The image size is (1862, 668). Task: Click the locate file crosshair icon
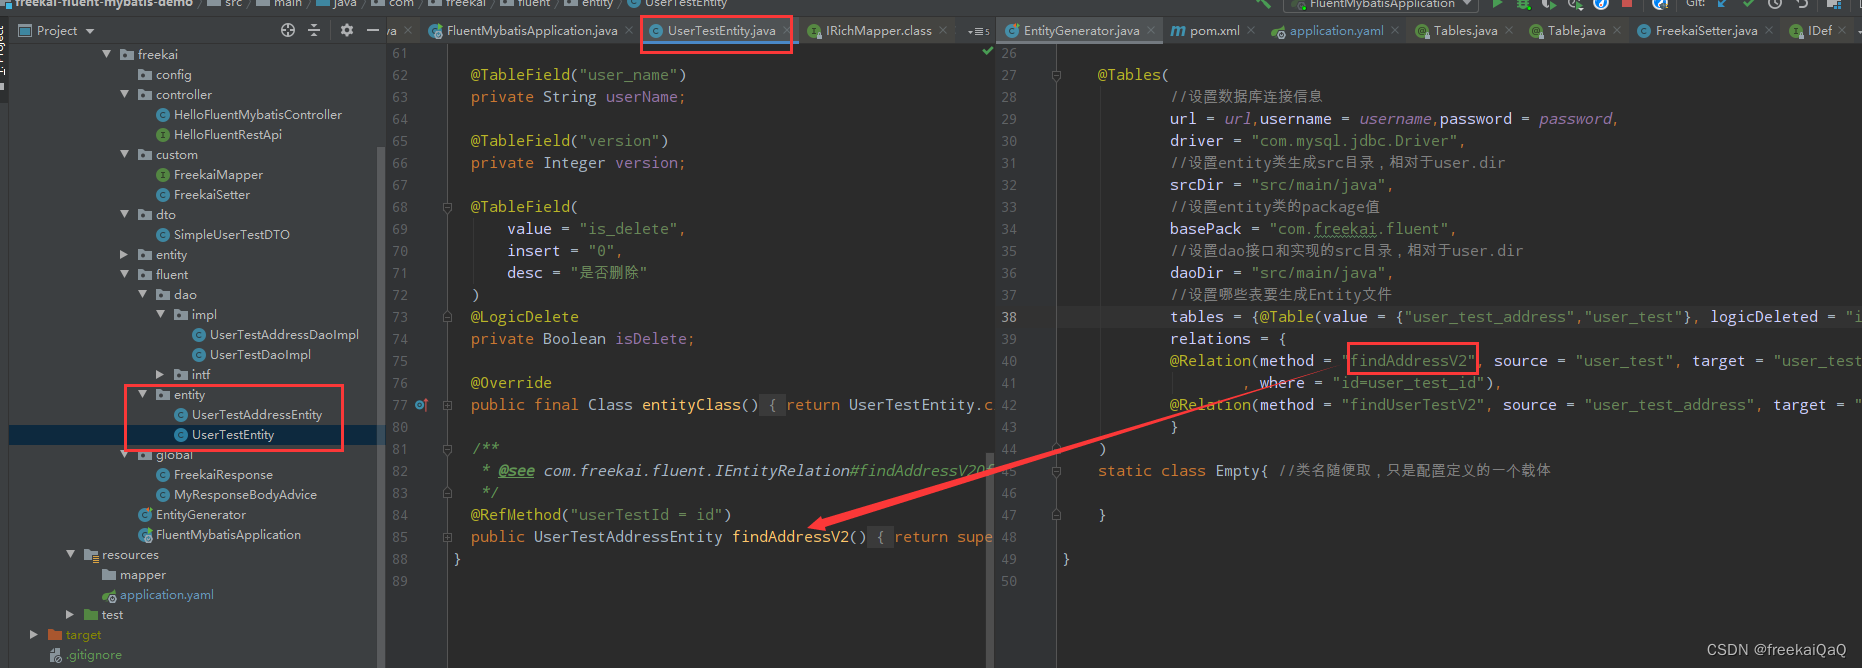[288, 30]
